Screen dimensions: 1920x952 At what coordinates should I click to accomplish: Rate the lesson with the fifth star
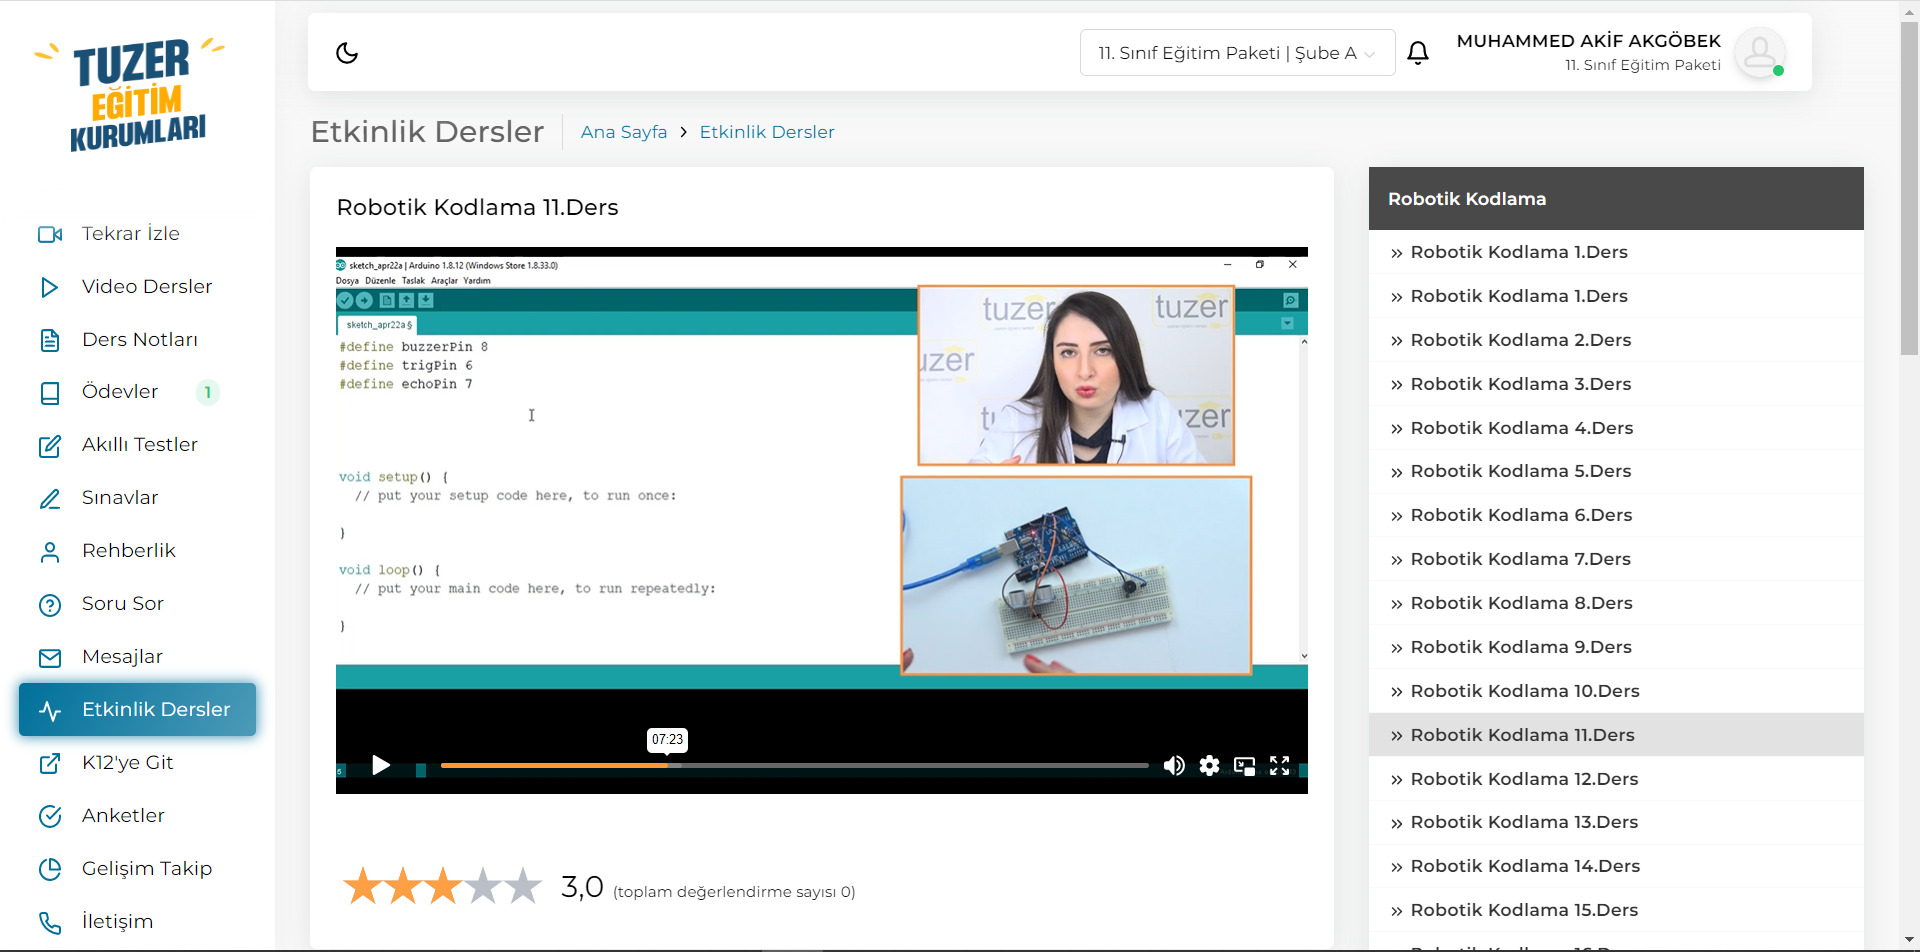(523, 887)
